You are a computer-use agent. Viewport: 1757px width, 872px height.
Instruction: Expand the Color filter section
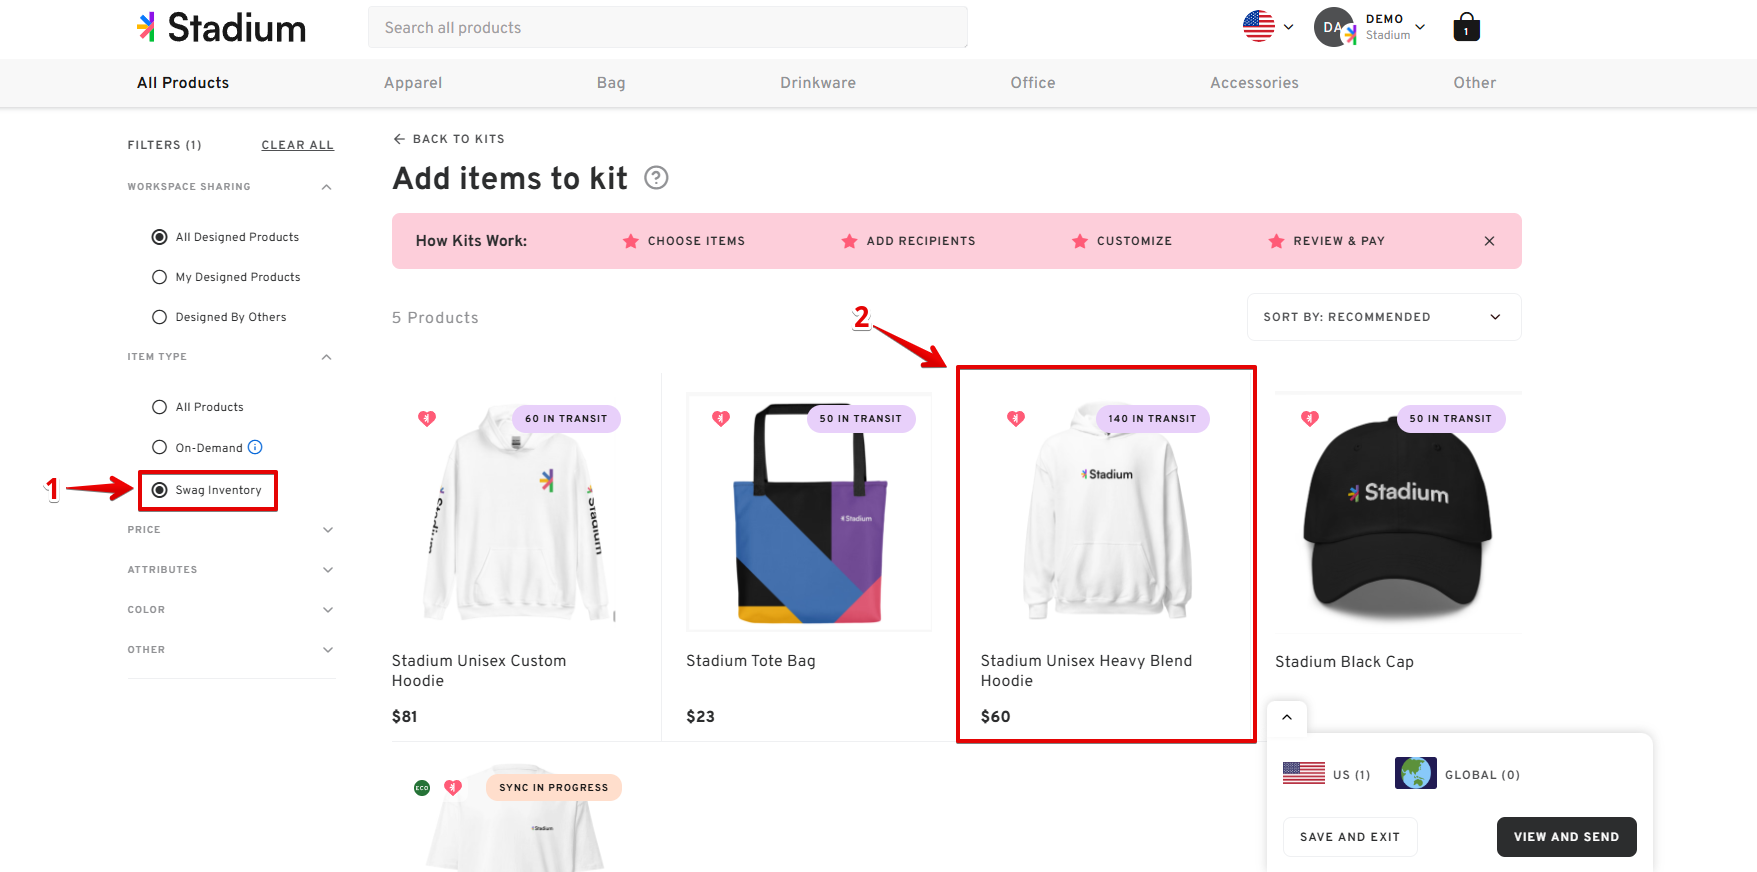pos(230,610)
